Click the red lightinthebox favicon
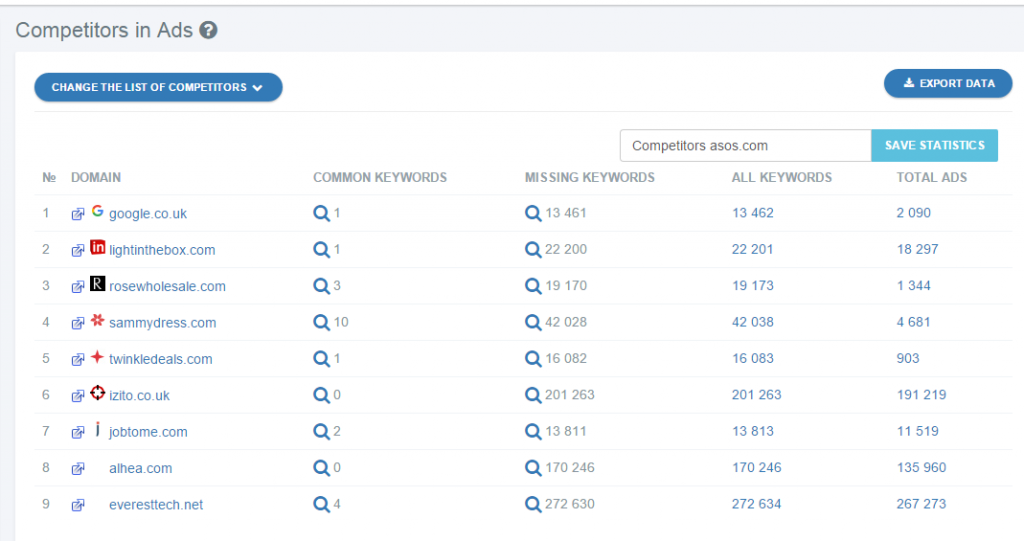The image size is (1024, 541). click(97, 247)
